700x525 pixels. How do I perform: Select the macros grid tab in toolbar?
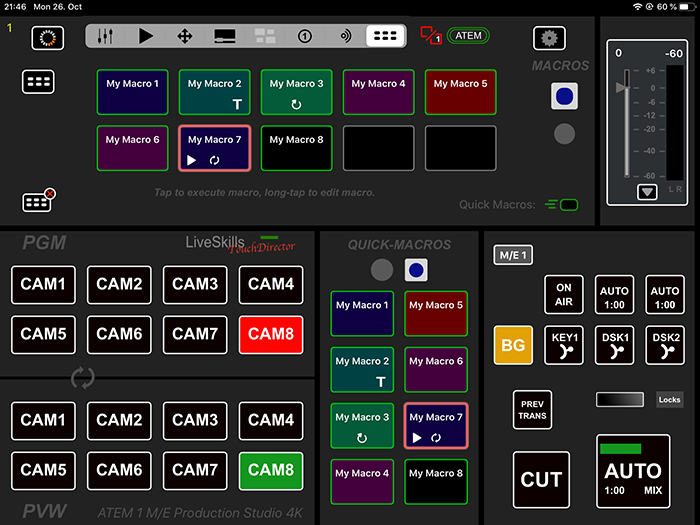(385, 36)
